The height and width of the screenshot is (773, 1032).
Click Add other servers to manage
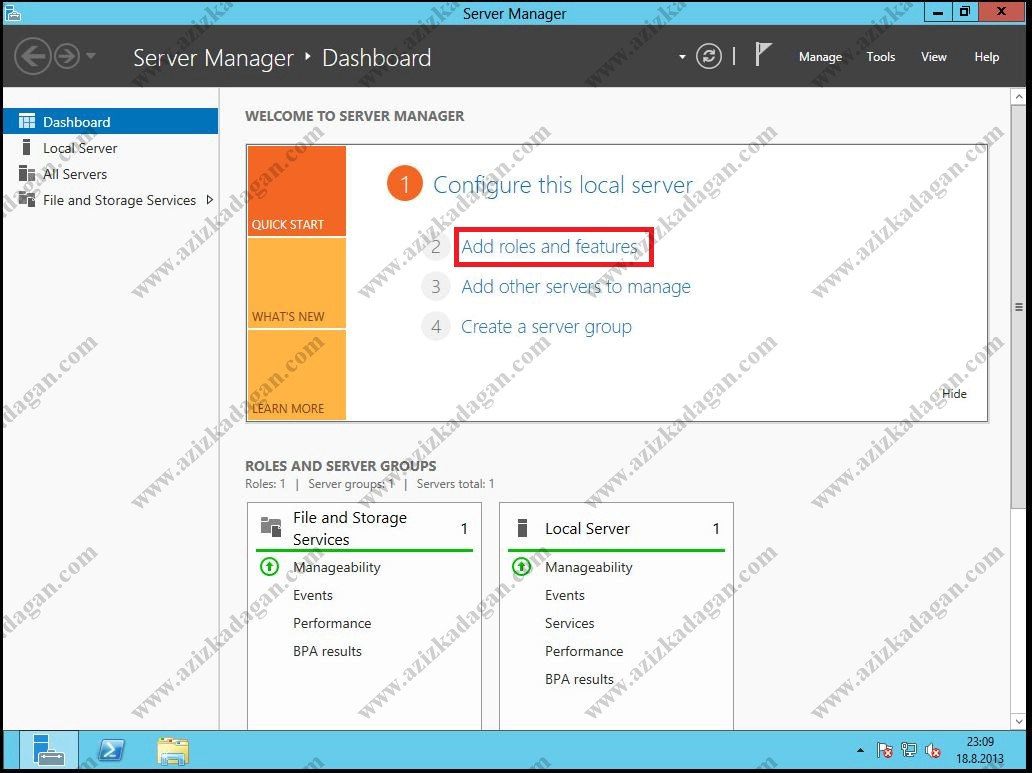click(x=575, y=287)
